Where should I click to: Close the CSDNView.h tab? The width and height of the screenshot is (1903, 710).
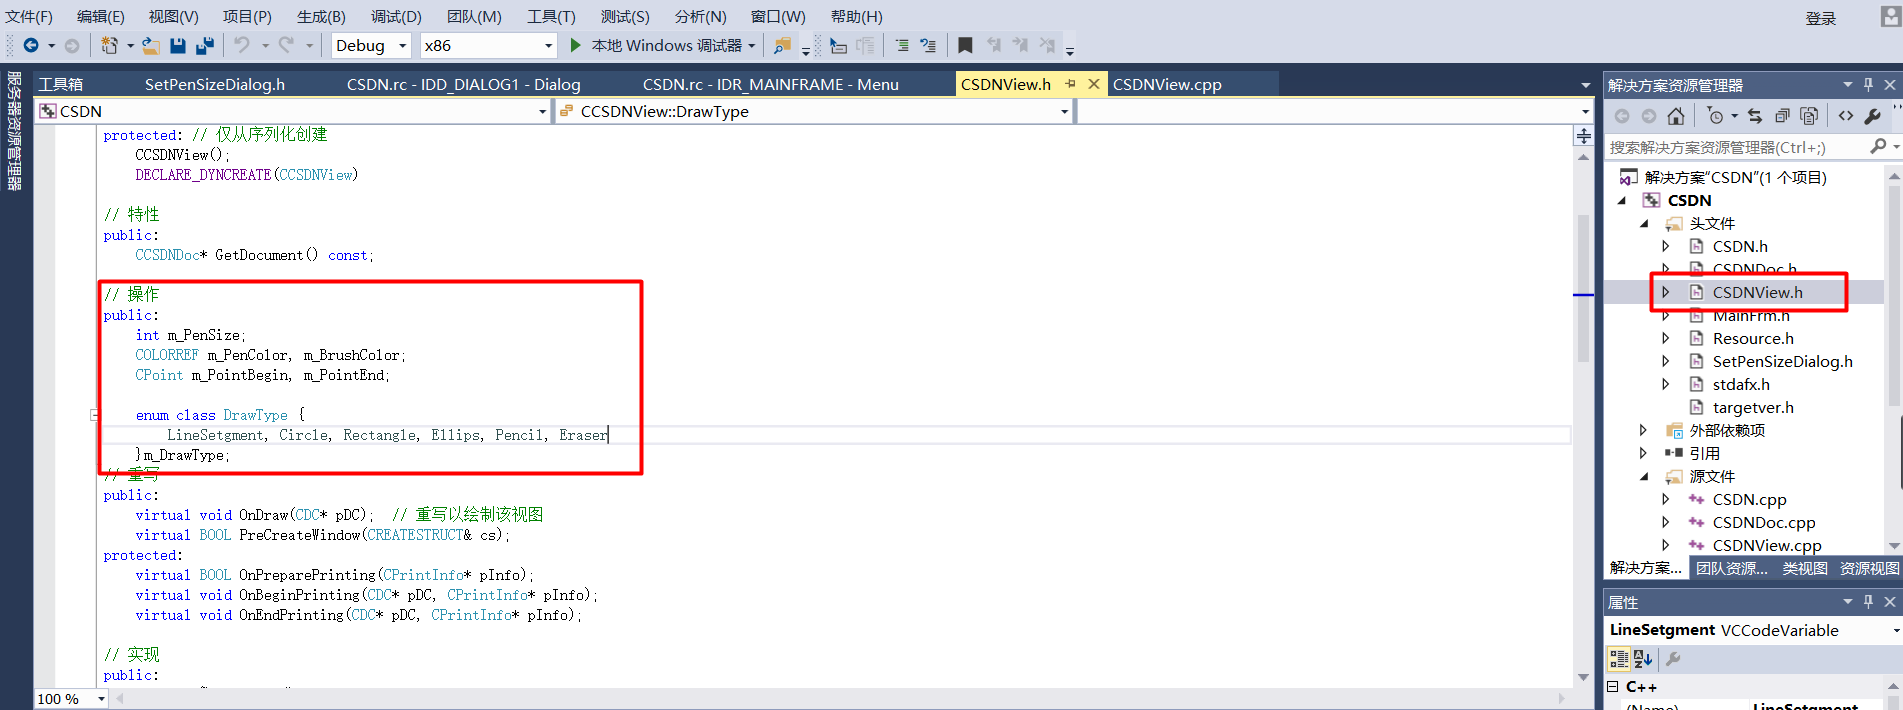coord(1094,84)
